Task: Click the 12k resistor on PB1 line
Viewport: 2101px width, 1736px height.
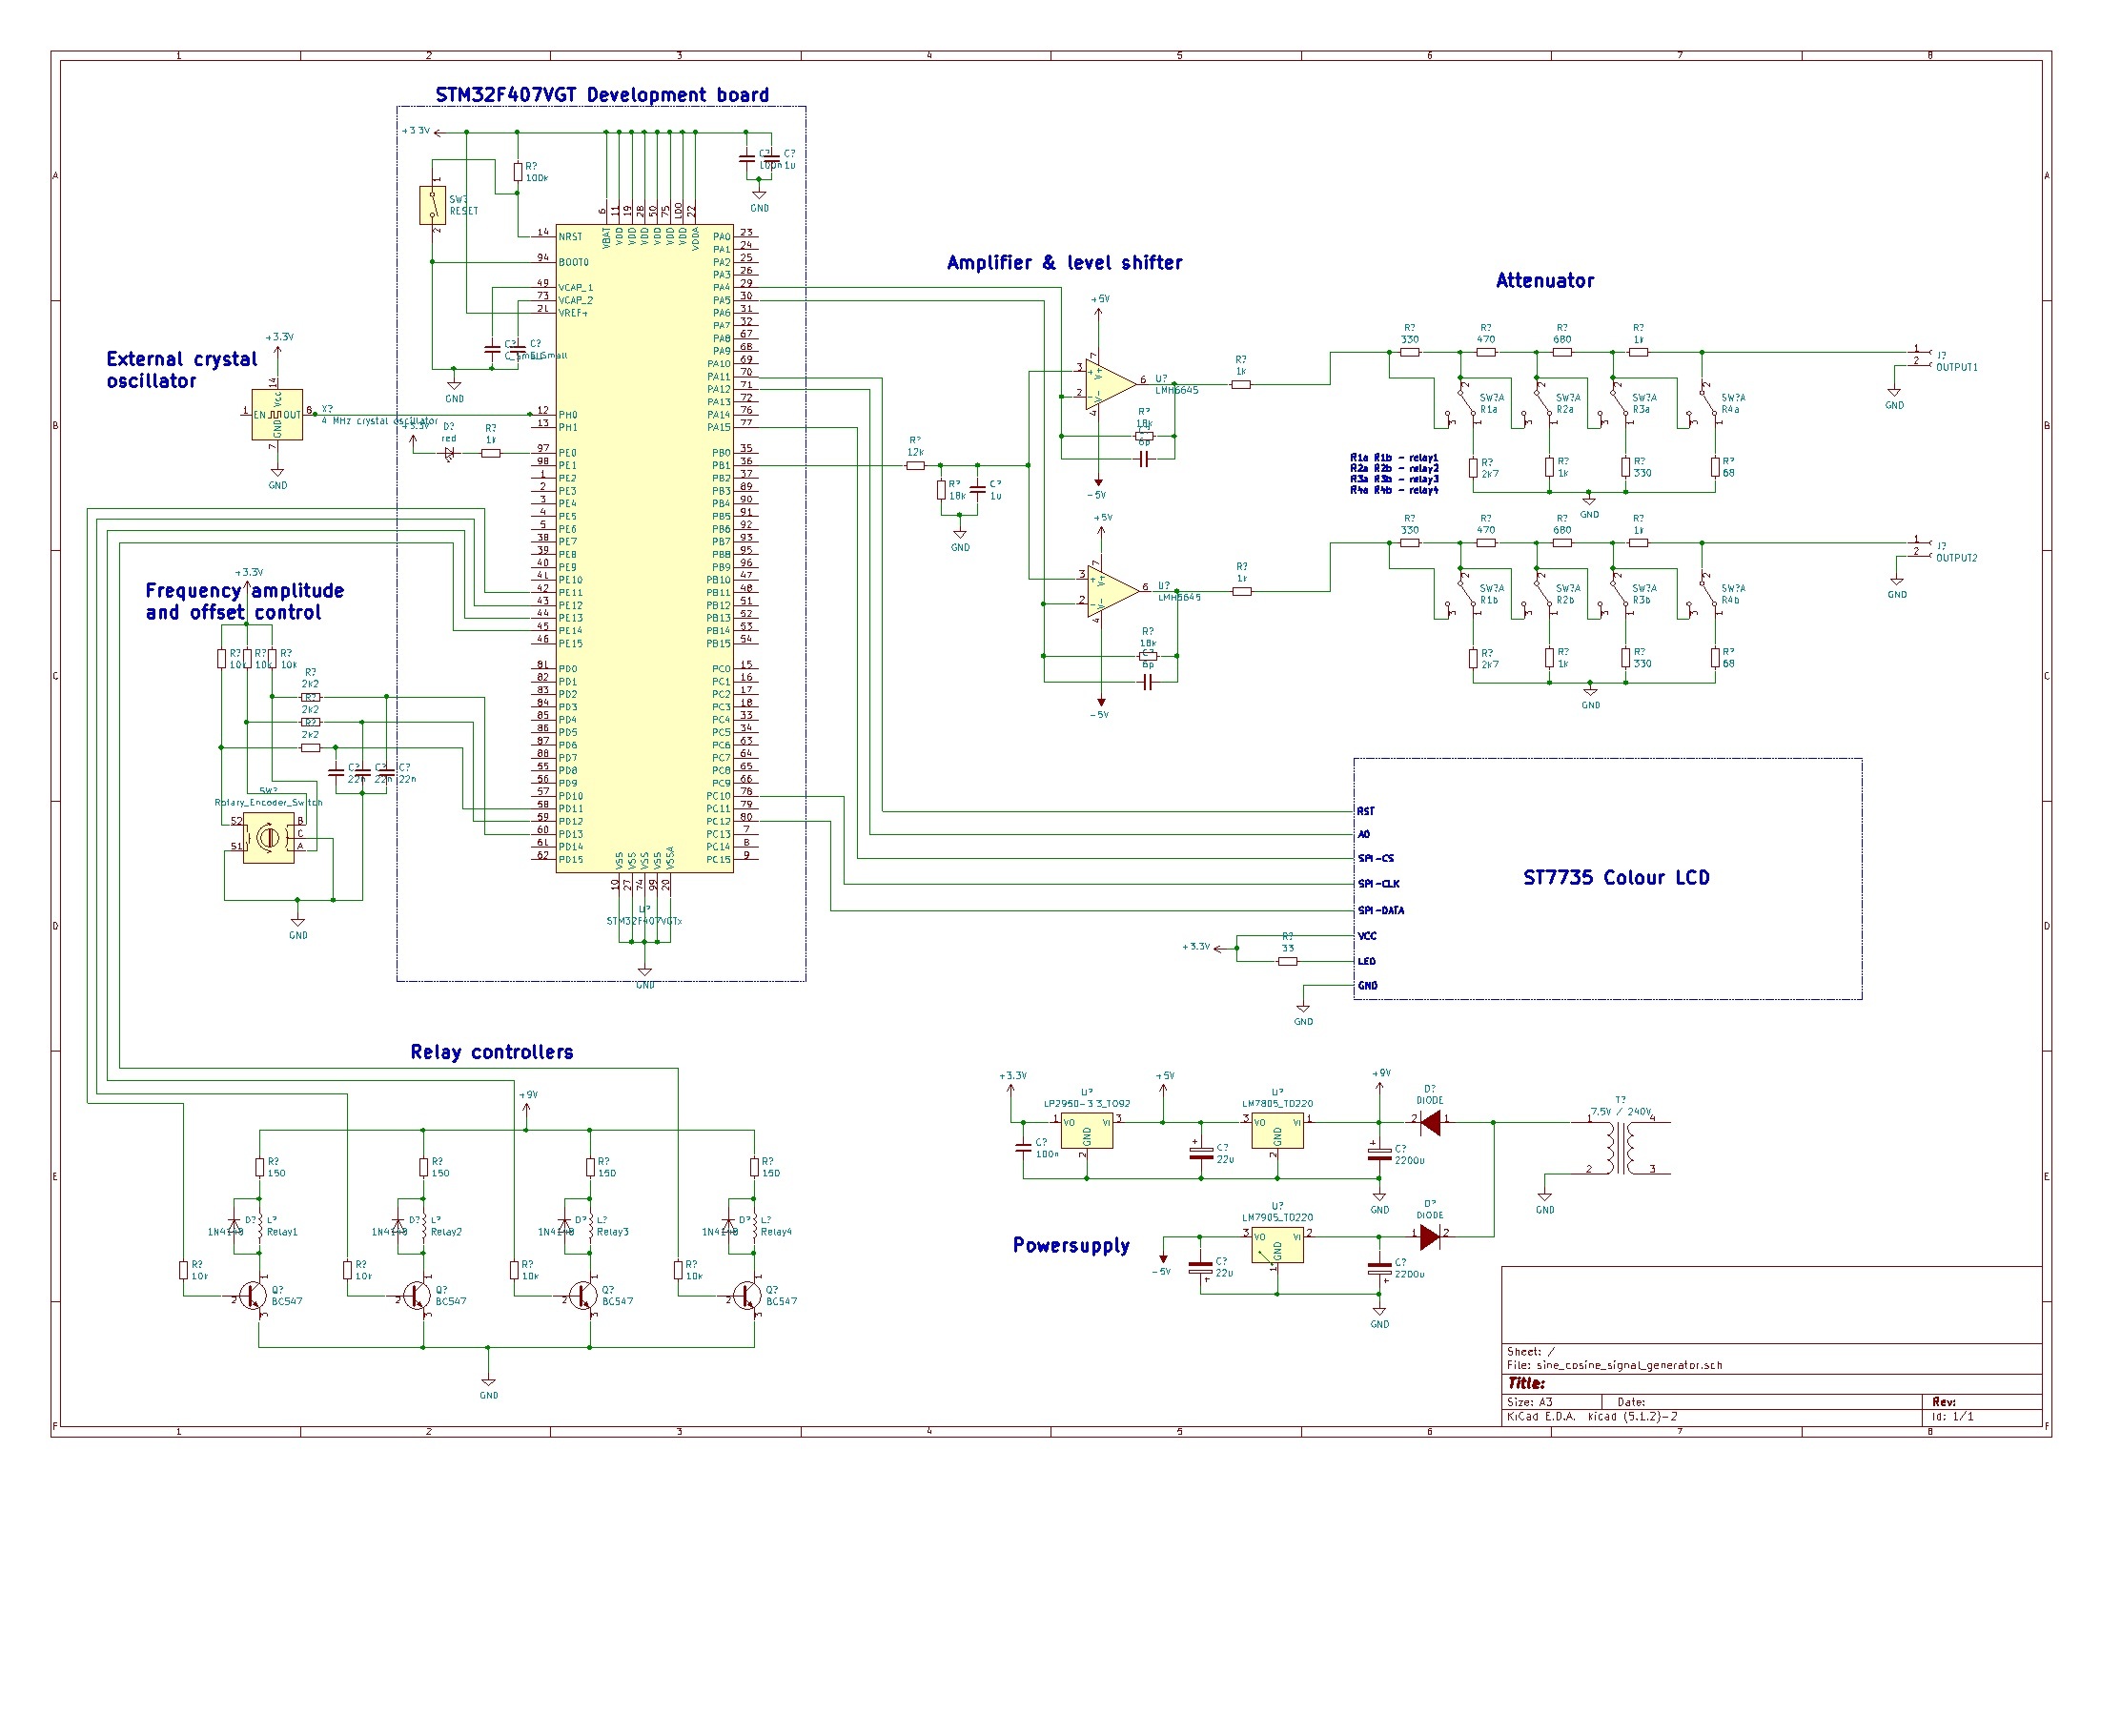Action: (x=914, y=465)
